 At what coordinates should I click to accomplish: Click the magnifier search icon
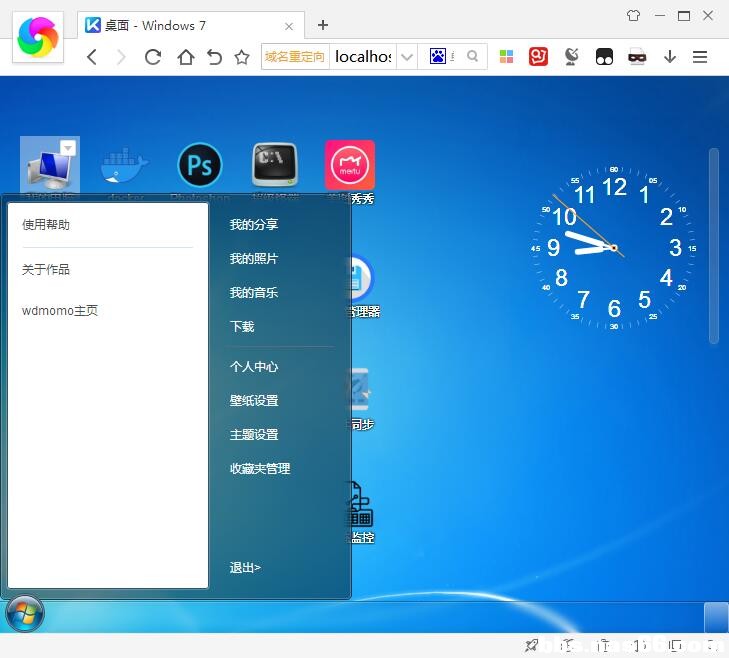tap(472, 56)
